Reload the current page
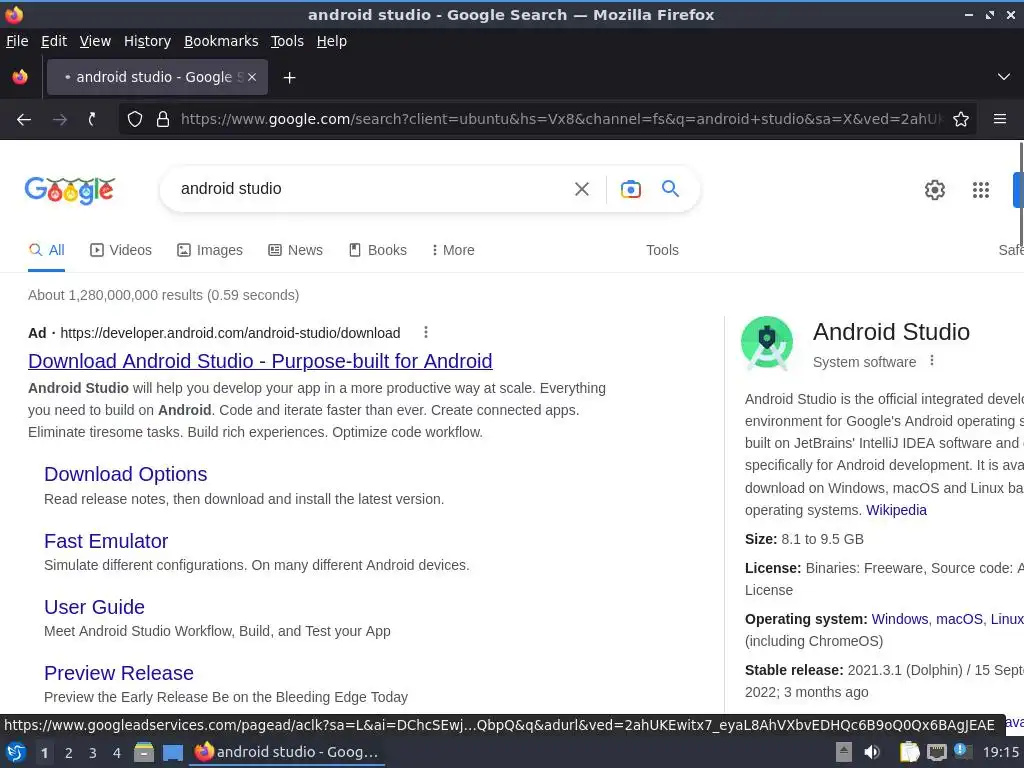The width and height of the screenshot is (1024, 768). 92,119
